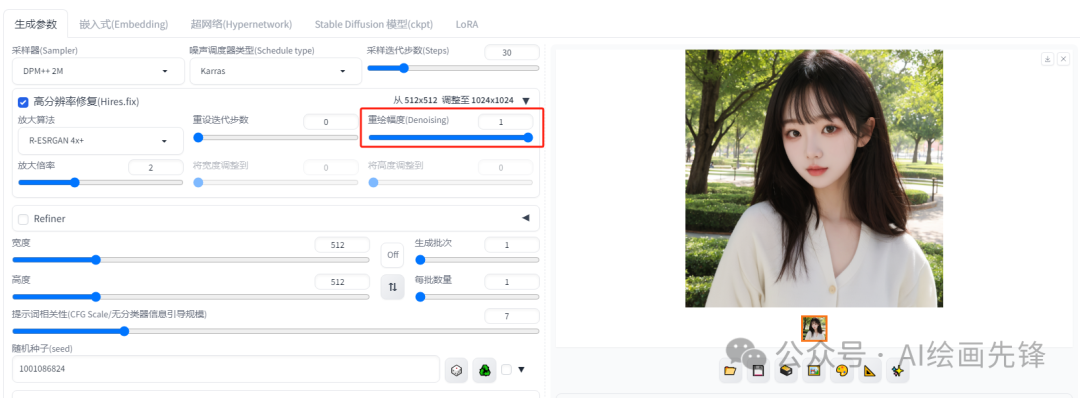The image size is (1080, 398).
Task: Send image to img2img via picture icon
Action: 813,370
